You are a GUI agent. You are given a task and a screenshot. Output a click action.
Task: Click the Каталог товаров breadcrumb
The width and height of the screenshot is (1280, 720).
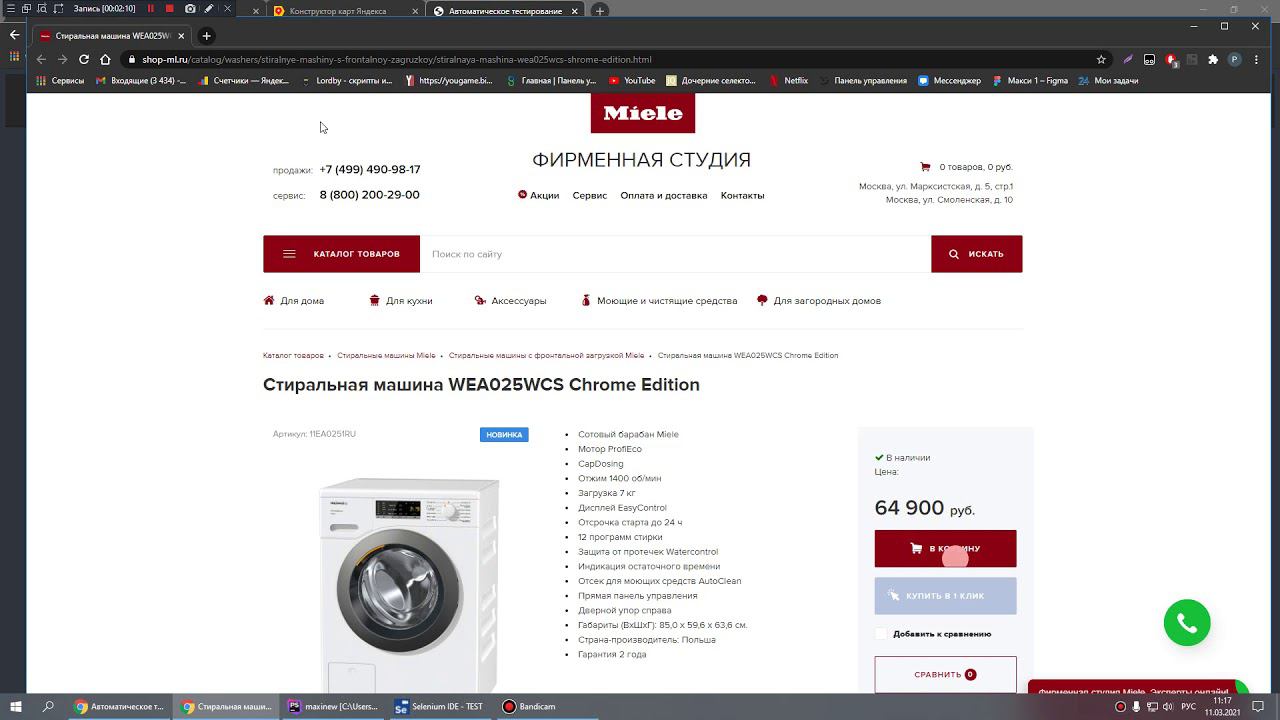pyautogui.click(x=293, y=356)
